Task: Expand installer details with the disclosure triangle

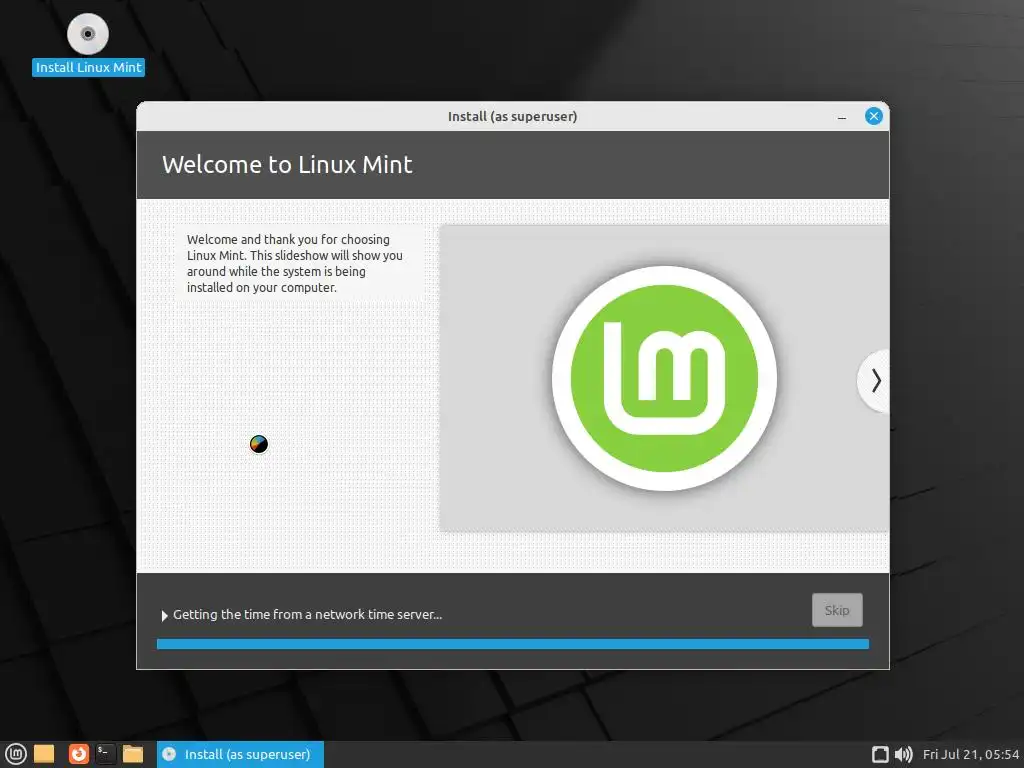Action: click(165, 615)
